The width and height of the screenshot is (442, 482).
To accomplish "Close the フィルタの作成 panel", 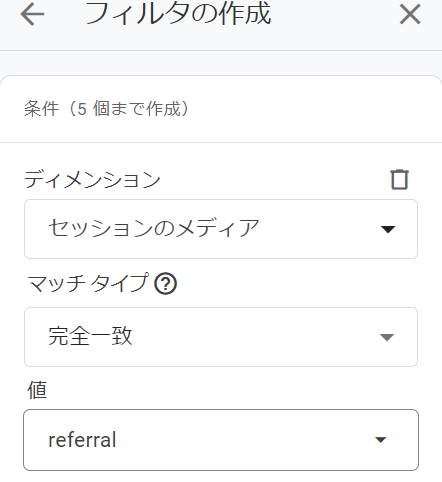I will [410, 14].
